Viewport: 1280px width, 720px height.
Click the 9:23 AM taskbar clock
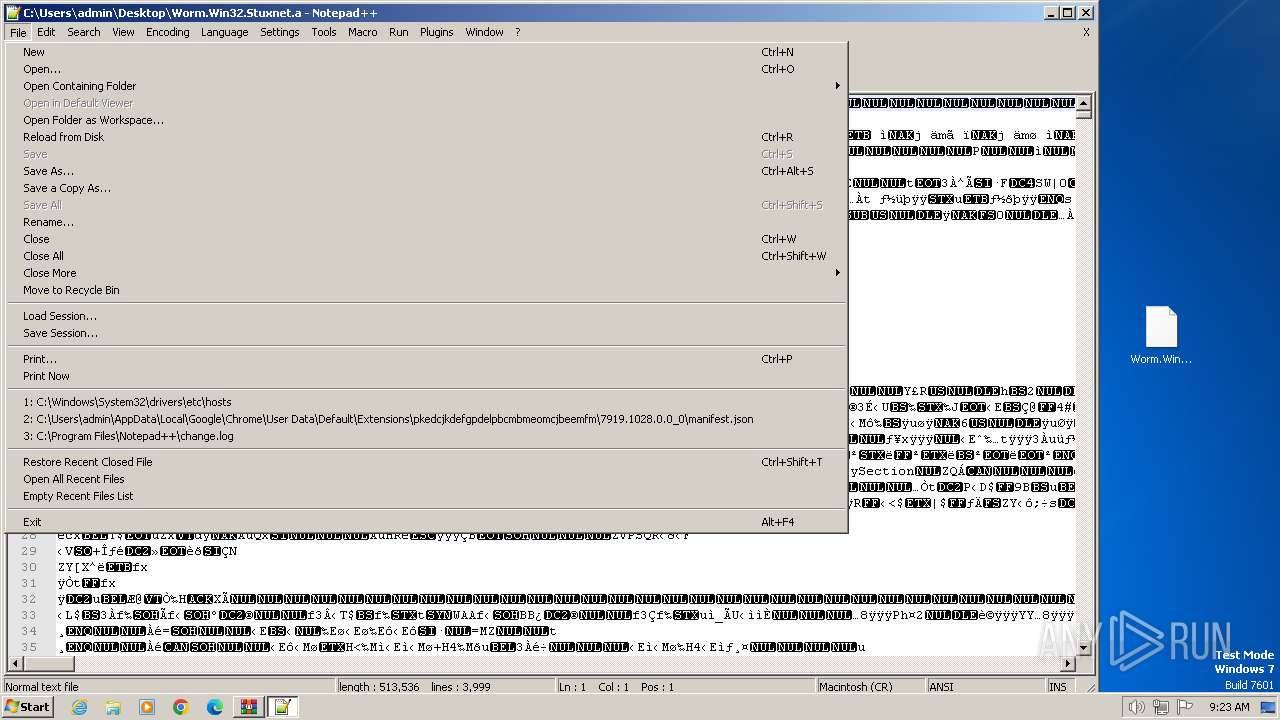1229,707
